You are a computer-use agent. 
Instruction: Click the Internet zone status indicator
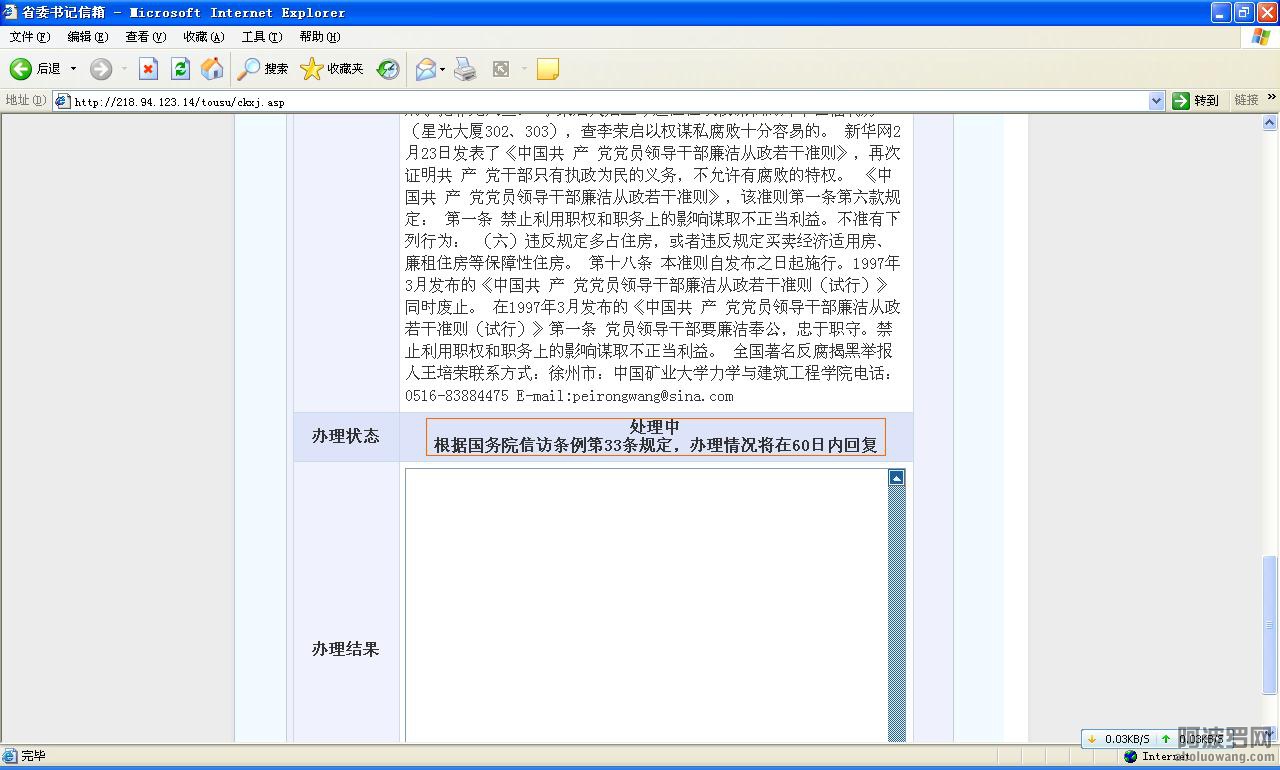pyautogui.click(x=1158, y=756)
